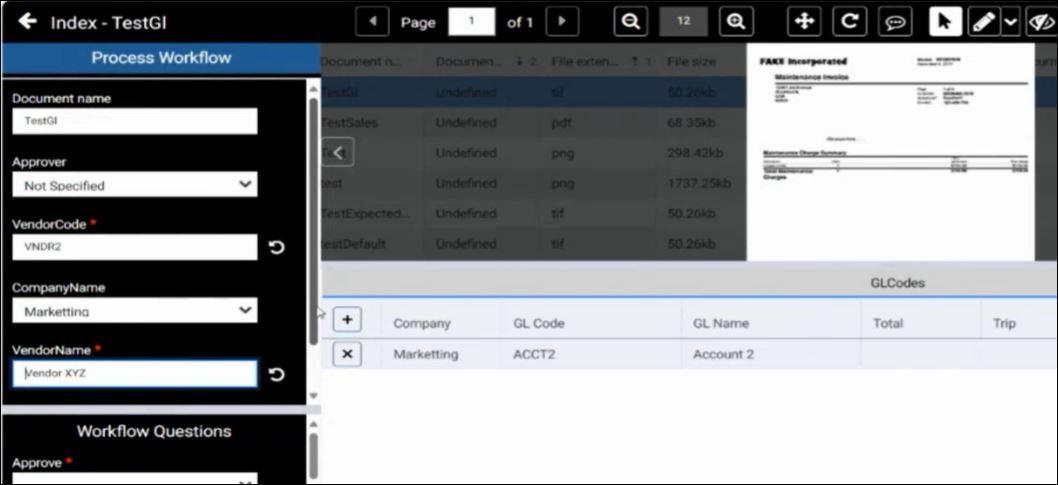This screenshot has height=485, width=1058.
Task: Toggle annotation visibility with the eye icon
Action: (x=1040, y=21)
